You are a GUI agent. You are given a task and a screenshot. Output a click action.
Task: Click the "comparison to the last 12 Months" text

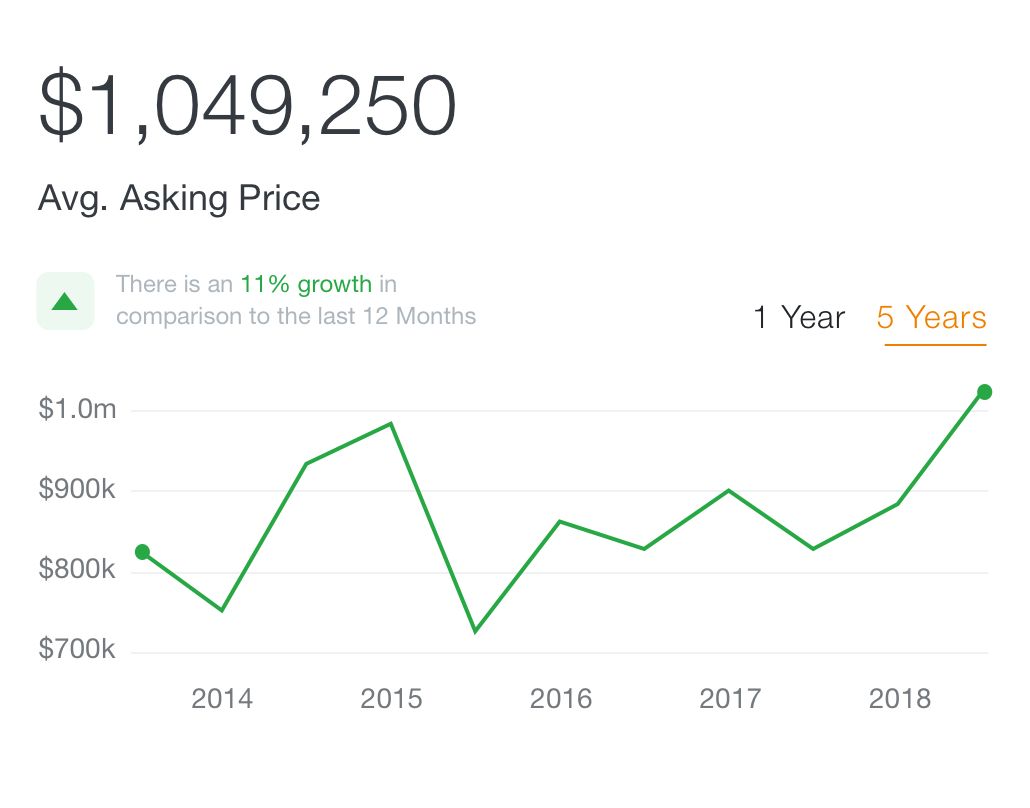tap(296, 317)
